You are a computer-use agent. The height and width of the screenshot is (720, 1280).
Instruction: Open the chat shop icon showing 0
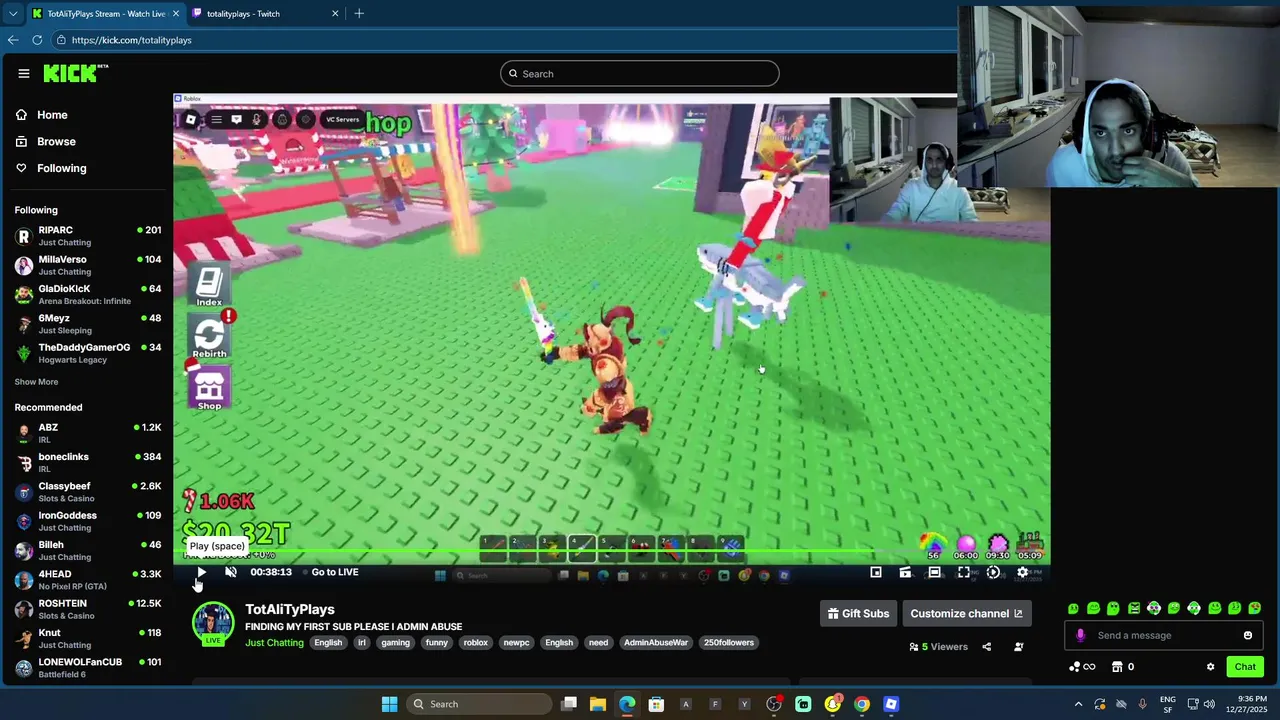[1123, 667]
